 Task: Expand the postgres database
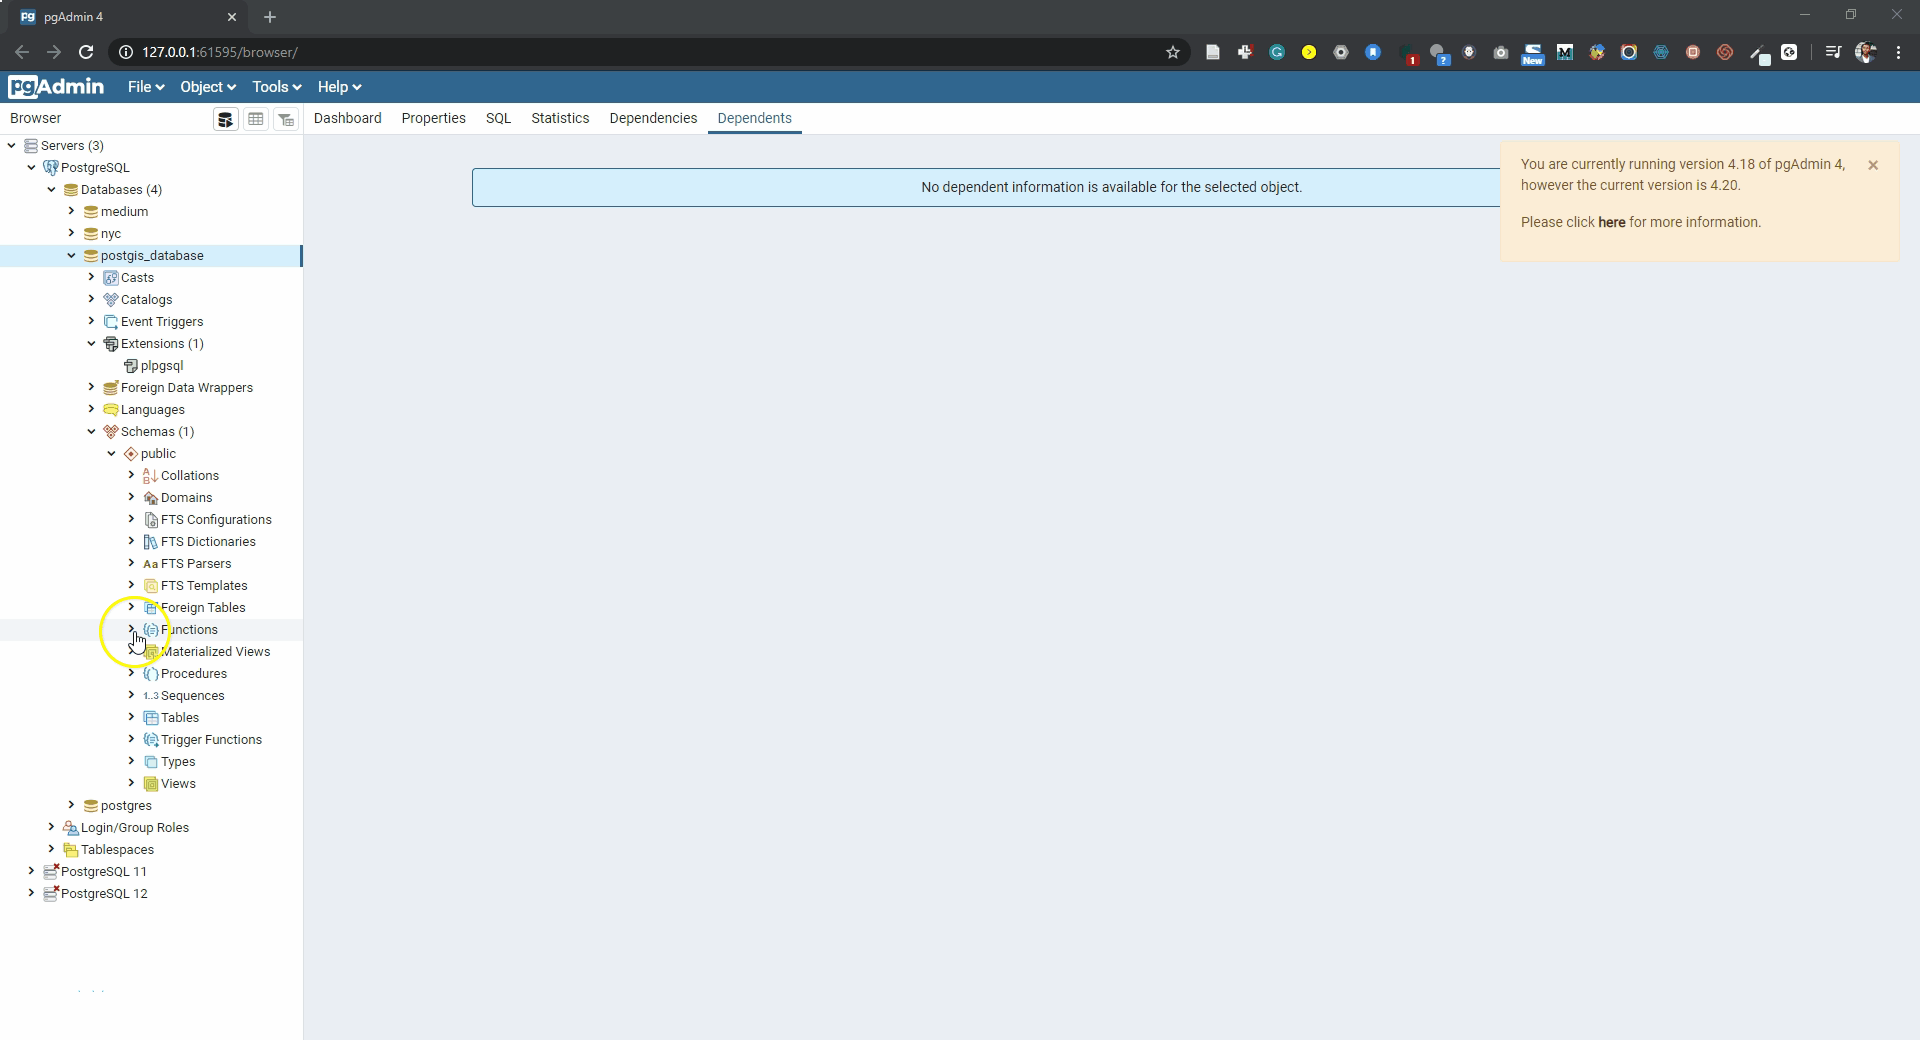click(x=71, y=806)
